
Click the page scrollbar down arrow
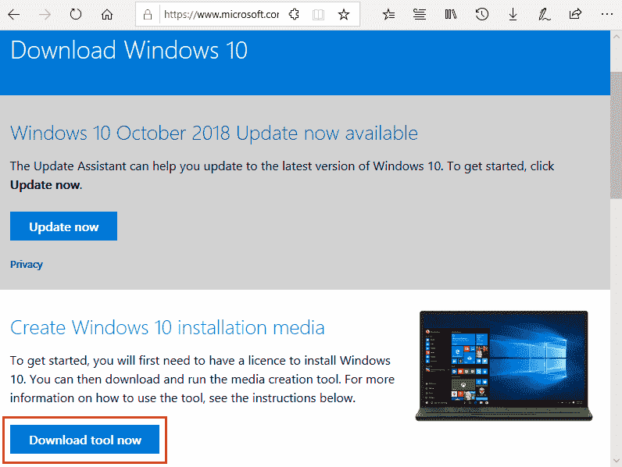click(x=616, y=461)
